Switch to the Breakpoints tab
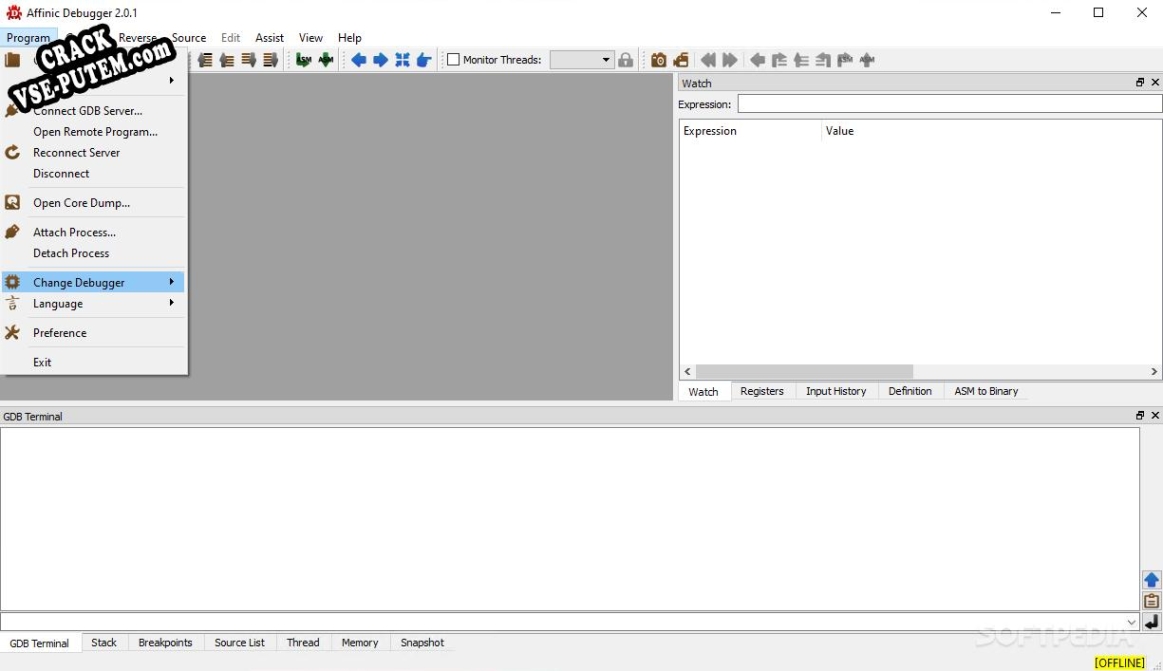Viewport: 1163px width, 671px height. click(165, 643)
